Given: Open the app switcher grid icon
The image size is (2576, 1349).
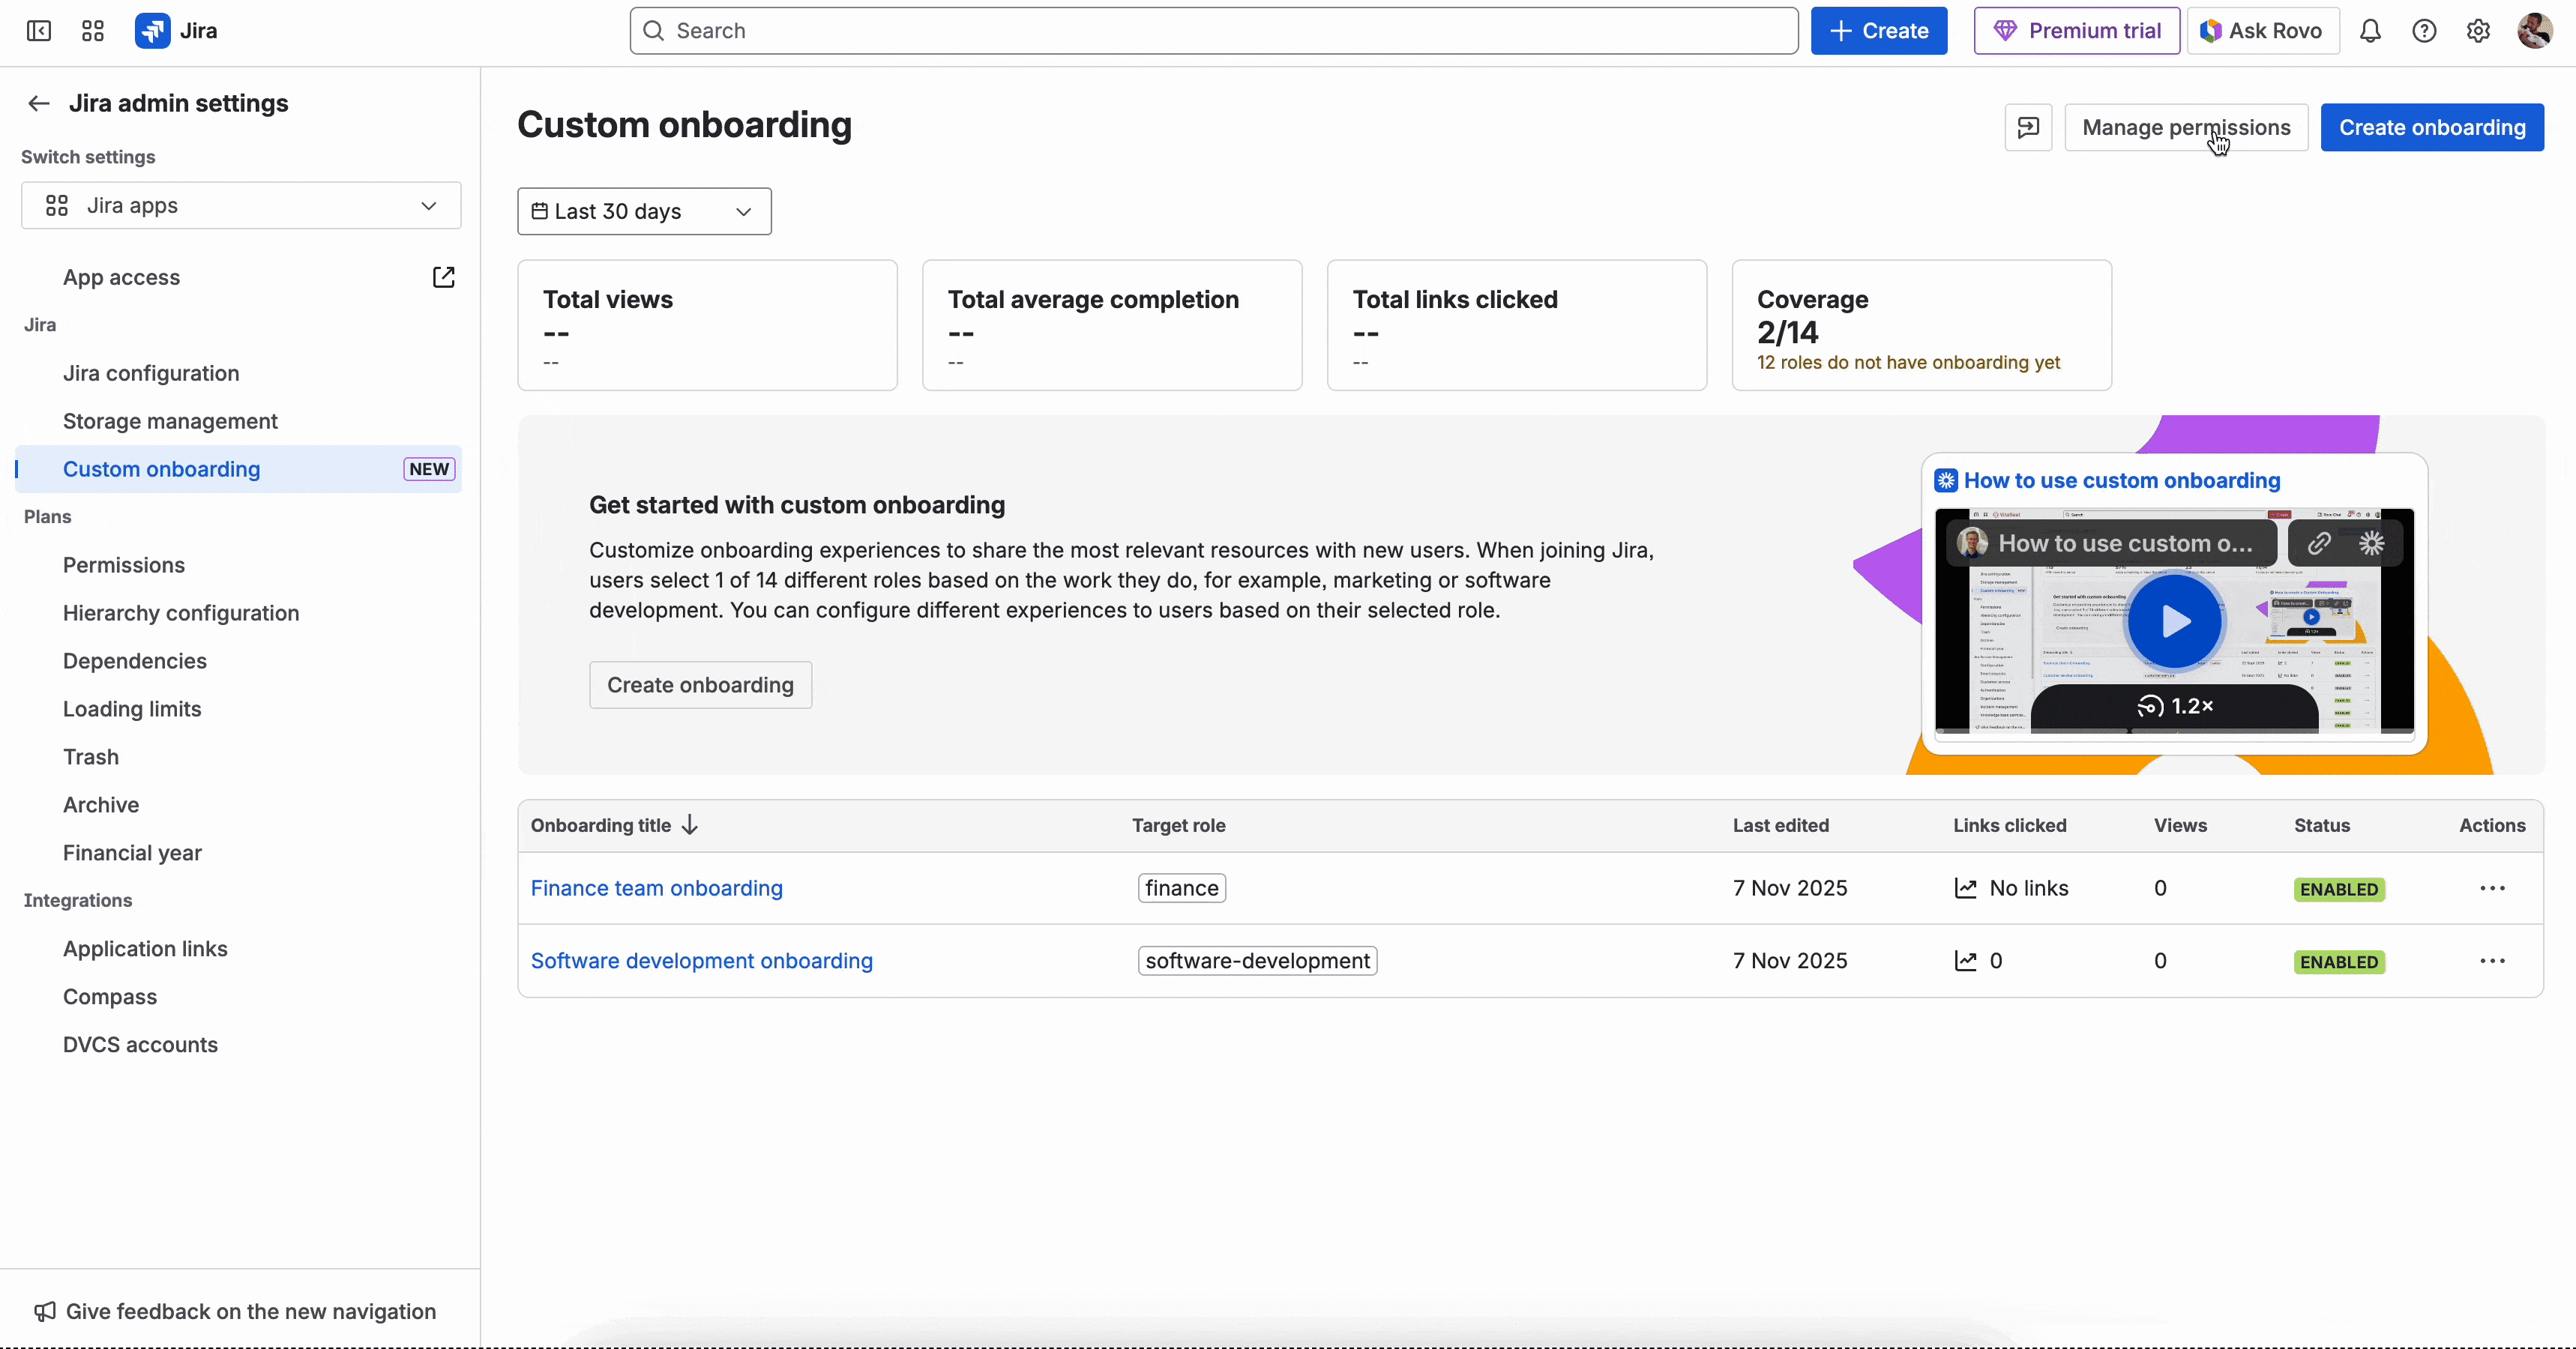Looking at the screenshot, I should (93, 31).
